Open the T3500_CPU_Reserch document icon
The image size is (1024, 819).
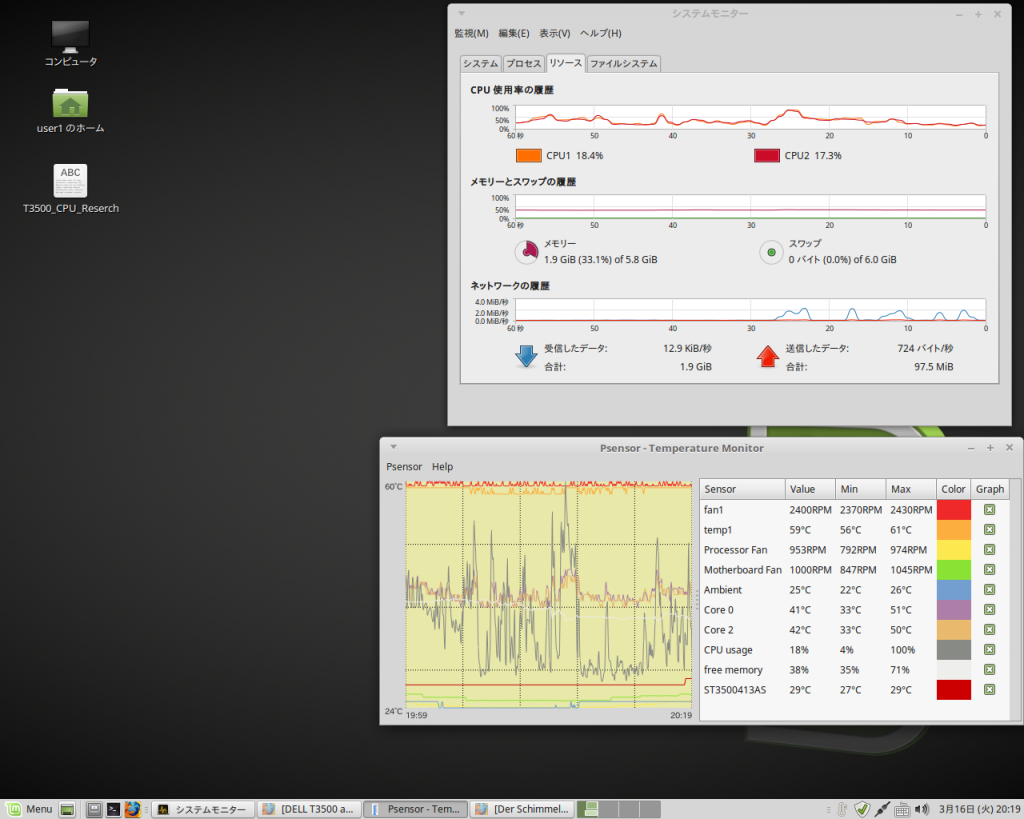(70, 181)
